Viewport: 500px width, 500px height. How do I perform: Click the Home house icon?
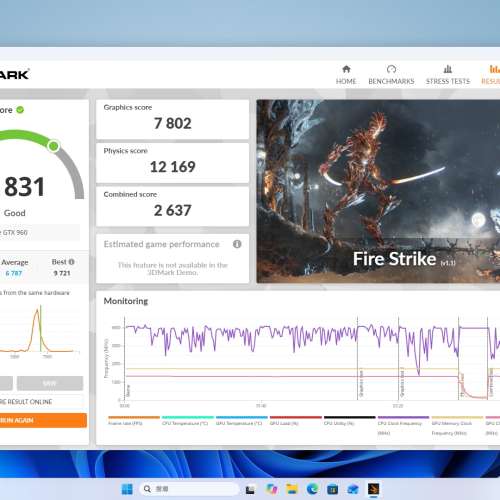346,69
